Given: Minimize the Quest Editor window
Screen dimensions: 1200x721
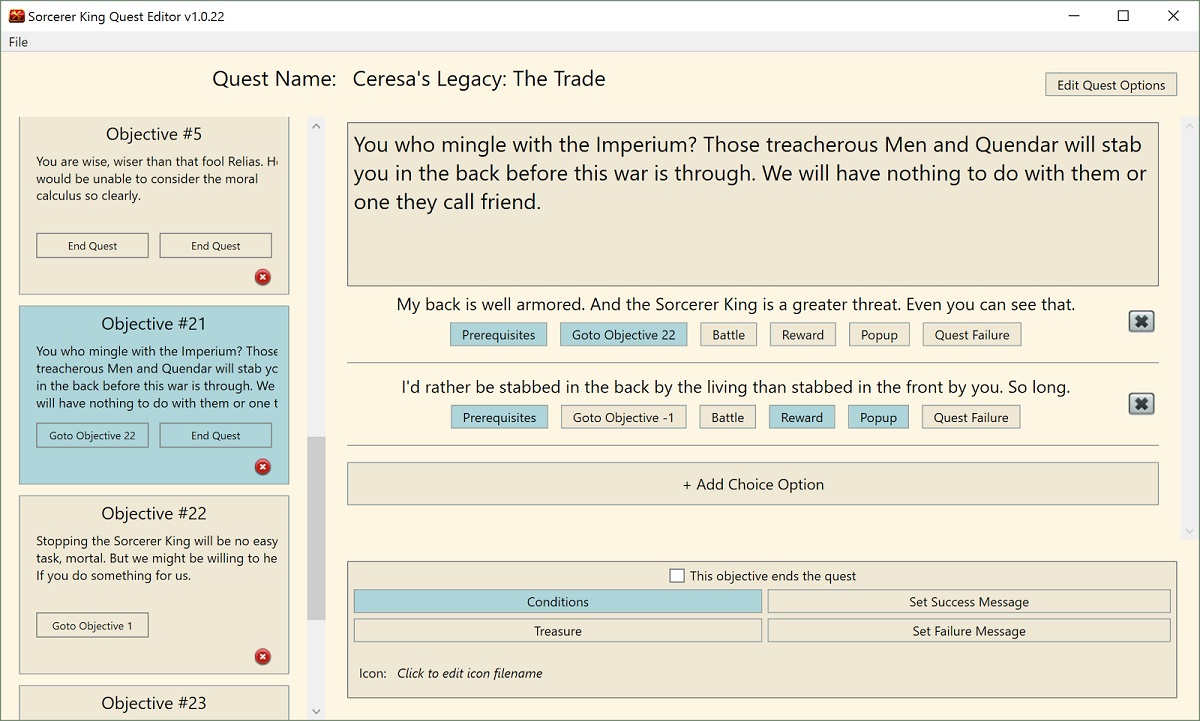Looking at the screenshot, I should (1075, 16).
